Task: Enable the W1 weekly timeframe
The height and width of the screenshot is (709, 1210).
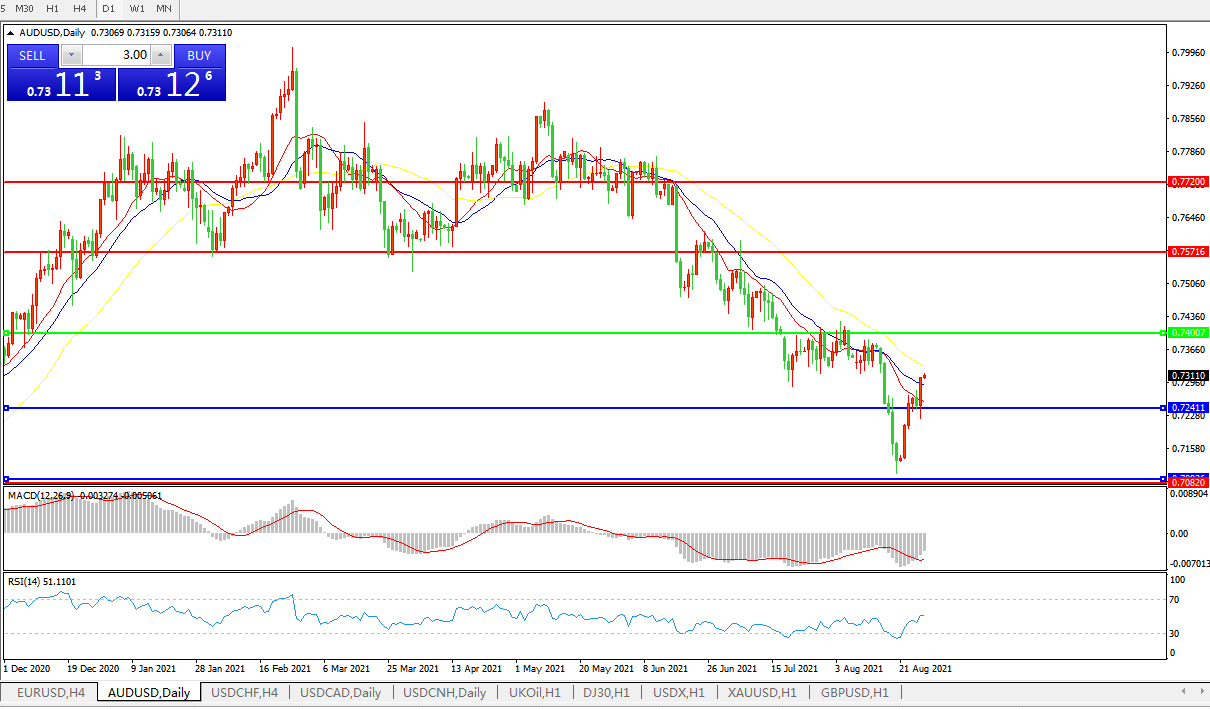Action: (x=136, y=8)
